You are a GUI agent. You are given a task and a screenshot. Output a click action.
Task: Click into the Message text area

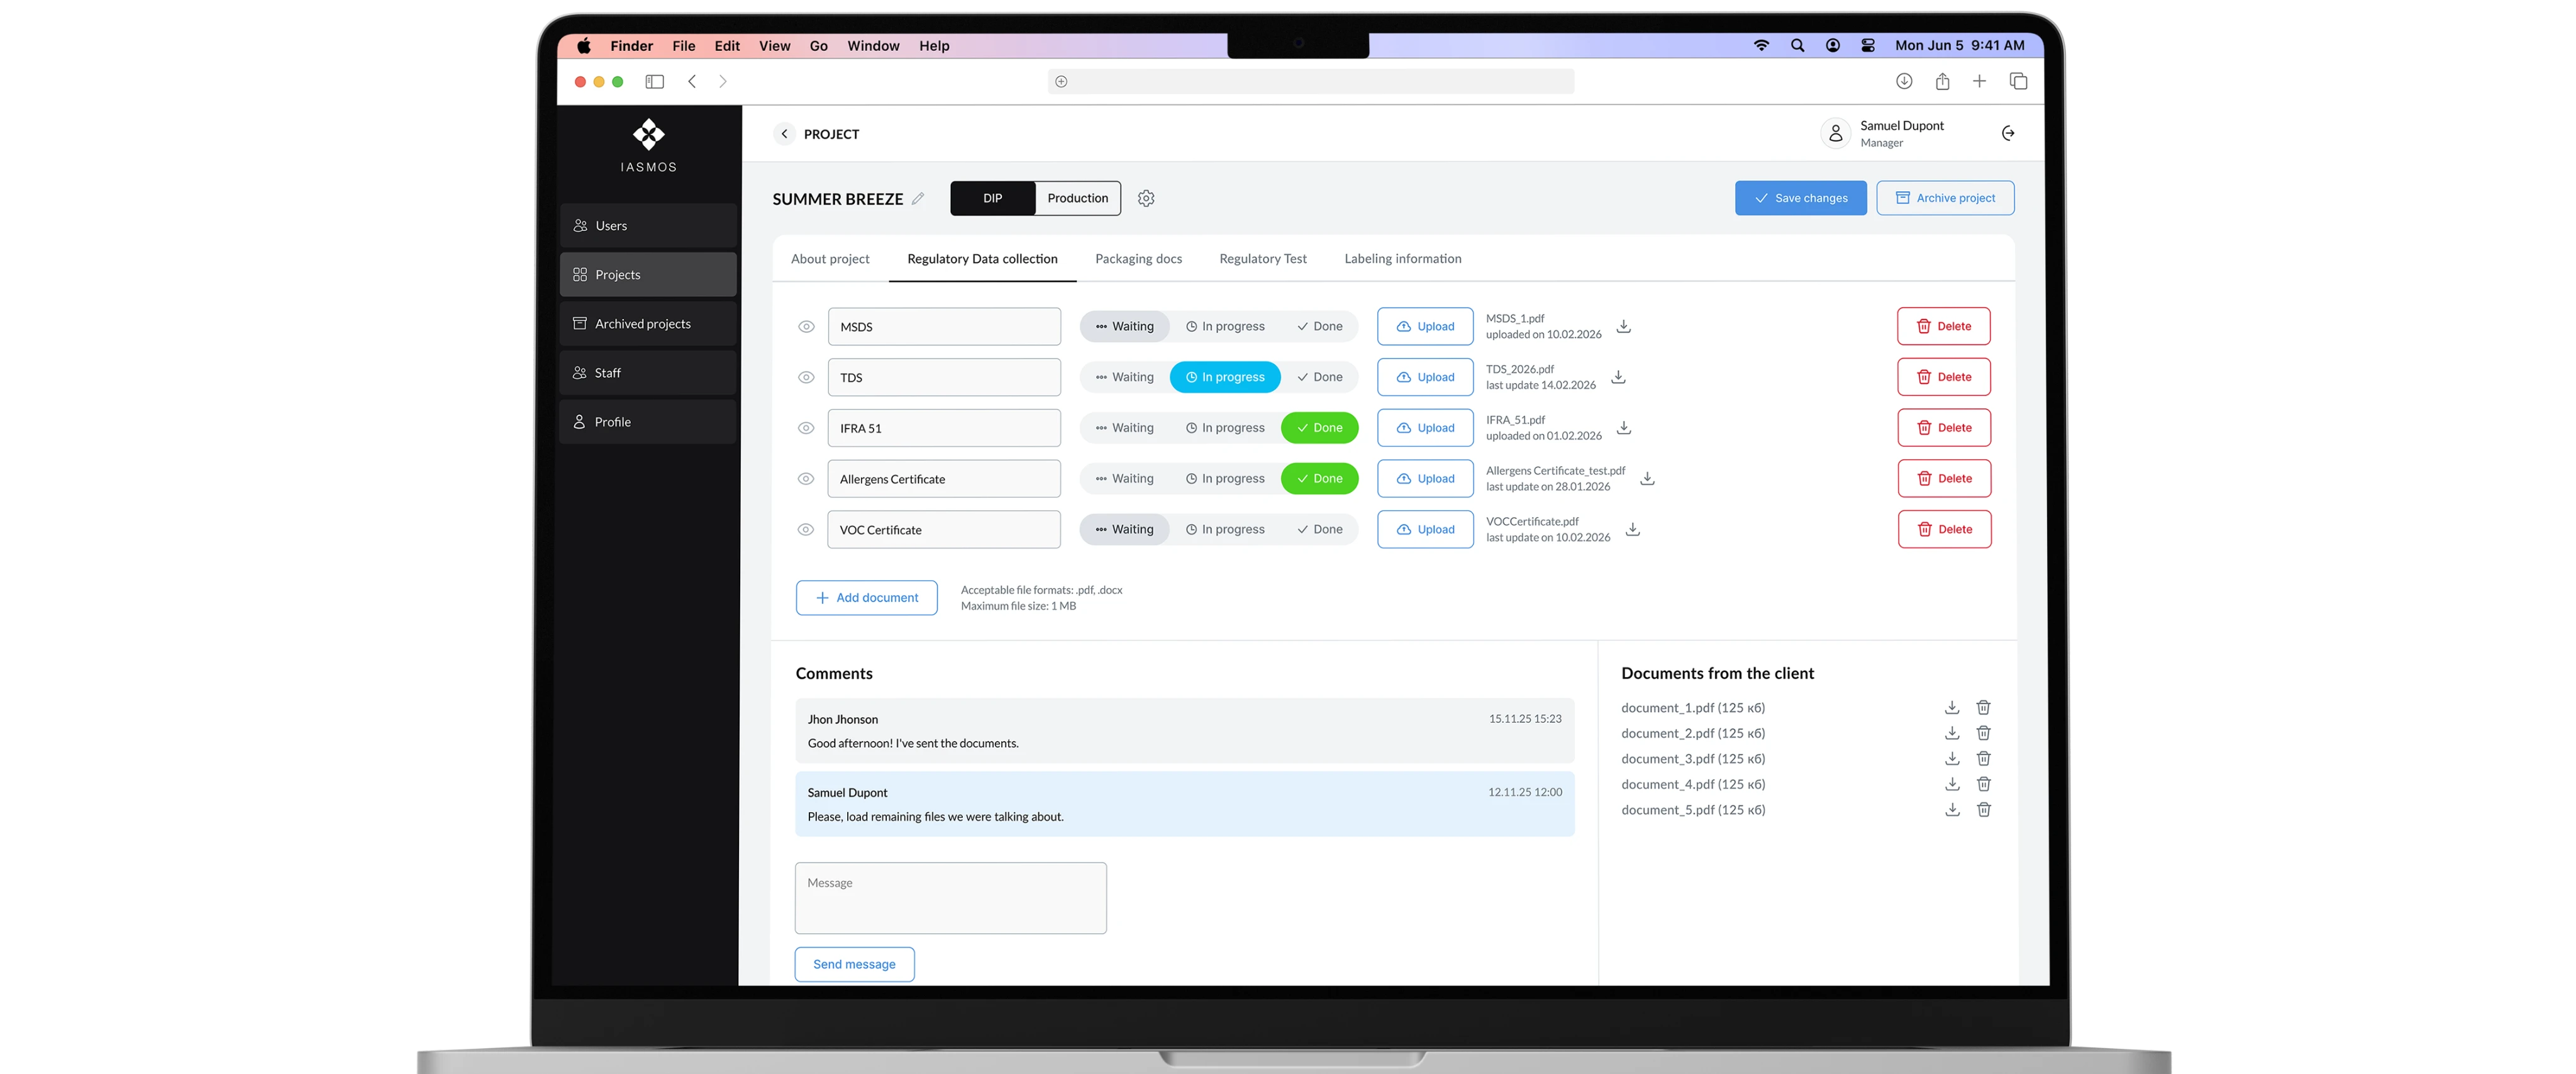tap(950, 898)
